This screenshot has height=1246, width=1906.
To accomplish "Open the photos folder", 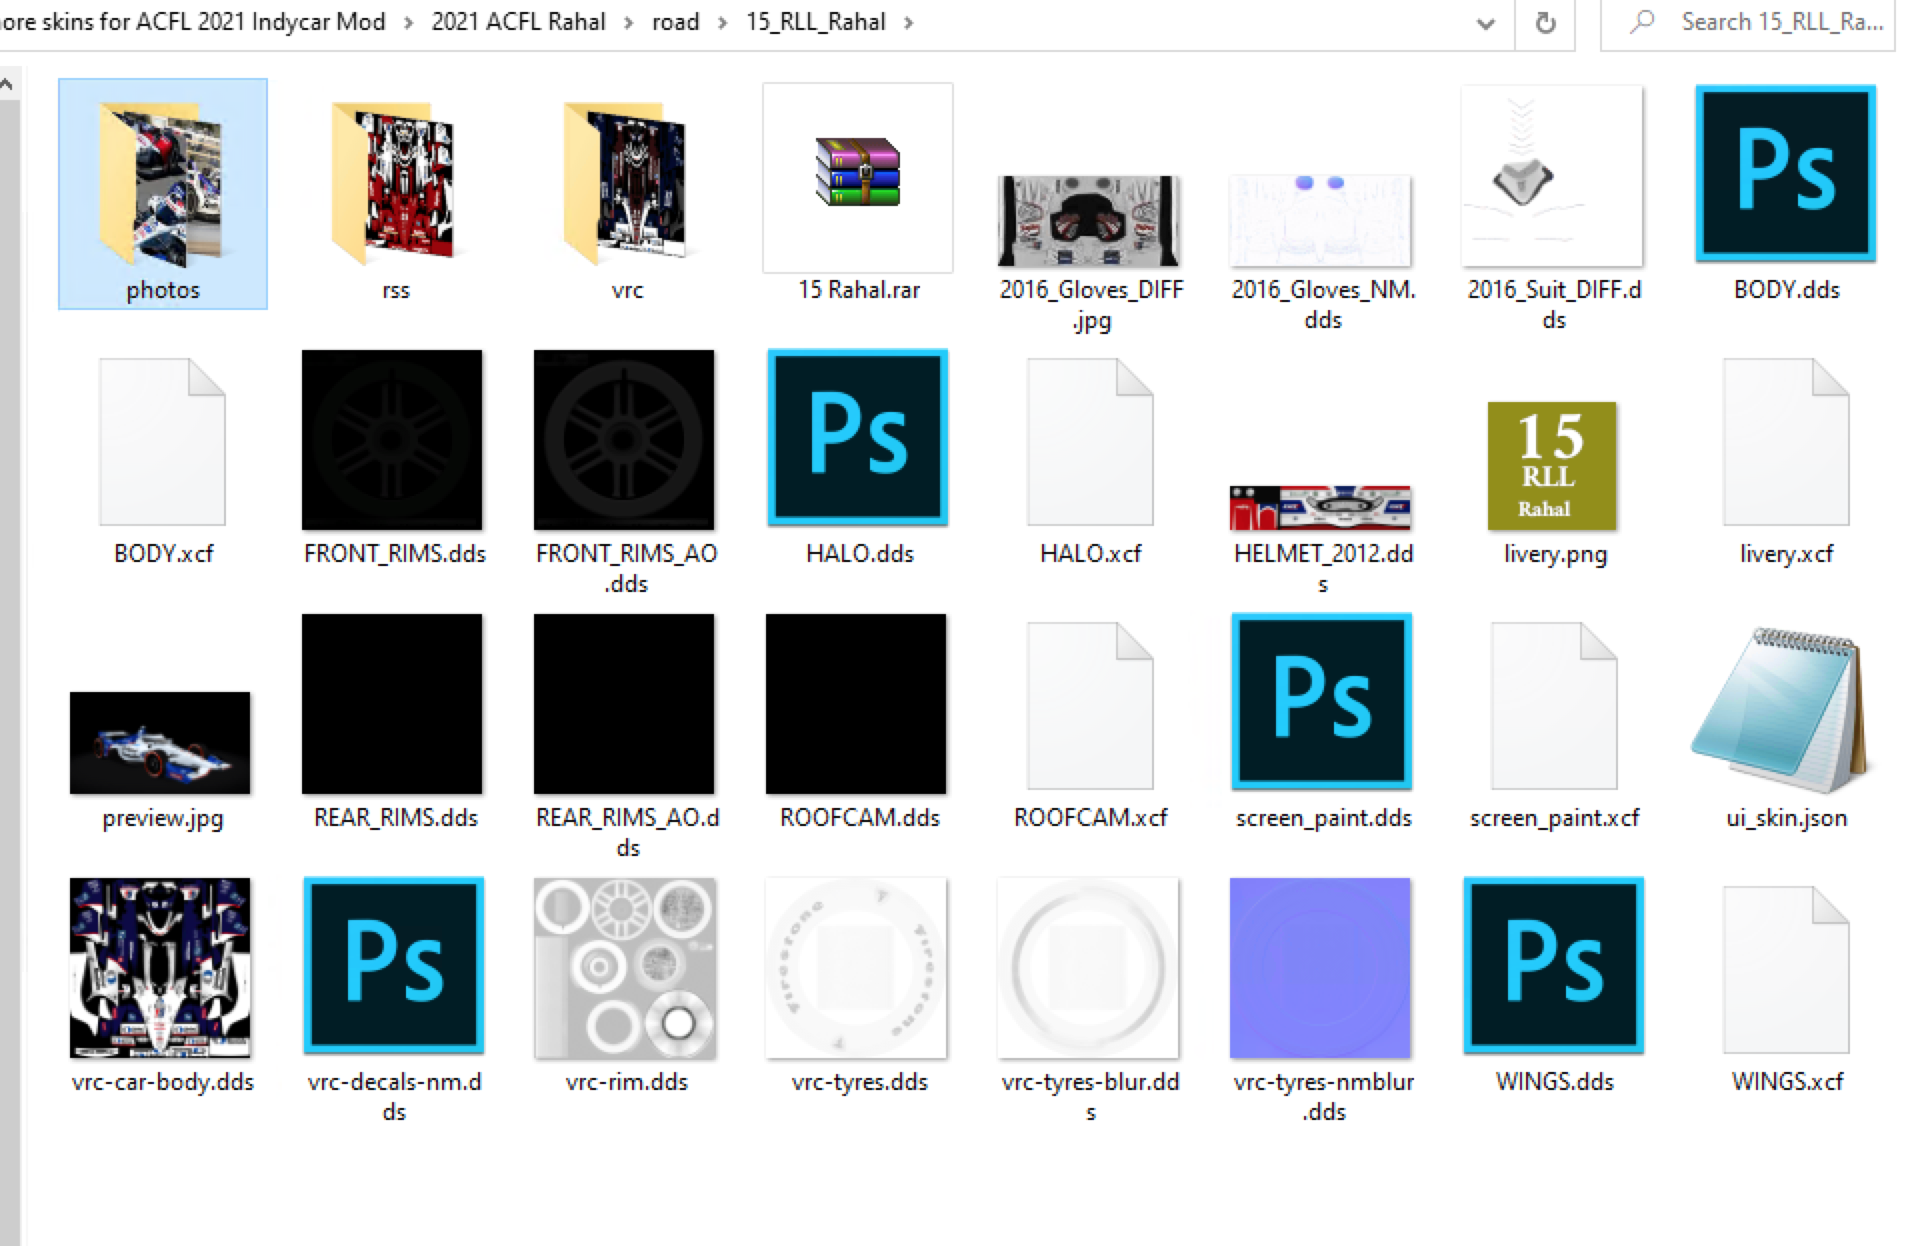I will pyautogui.click(x=162, y=194).
